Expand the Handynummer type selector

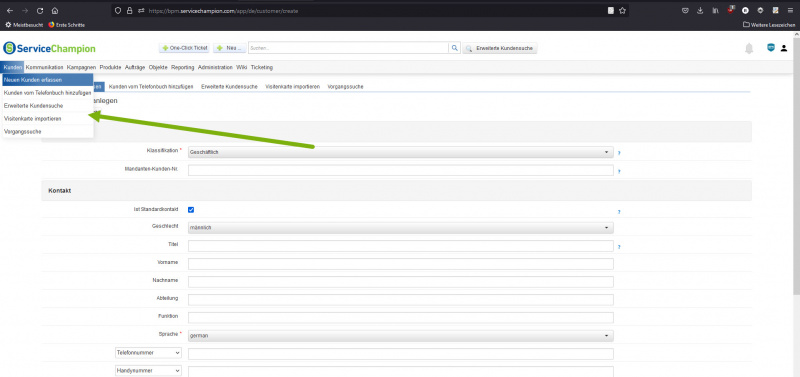click(148, 371)
